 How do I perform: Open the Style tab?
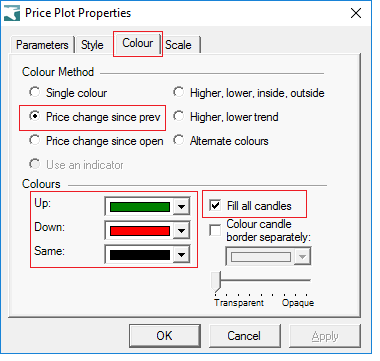point(92,45)
